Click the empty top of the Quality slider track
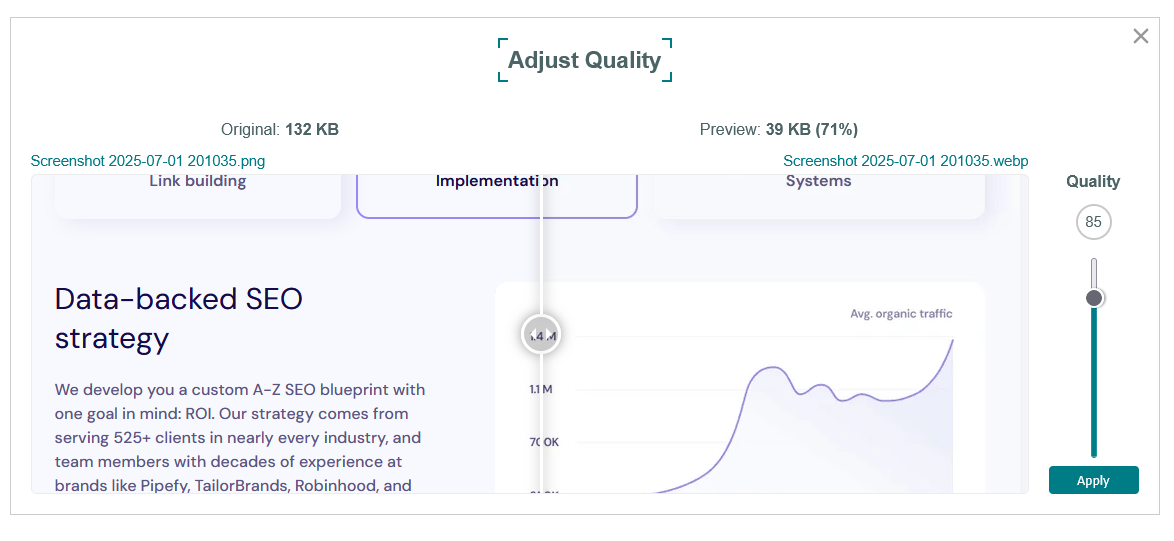Image resolution: width=1174 pixels, height=541 pixels. [1094, 273]
